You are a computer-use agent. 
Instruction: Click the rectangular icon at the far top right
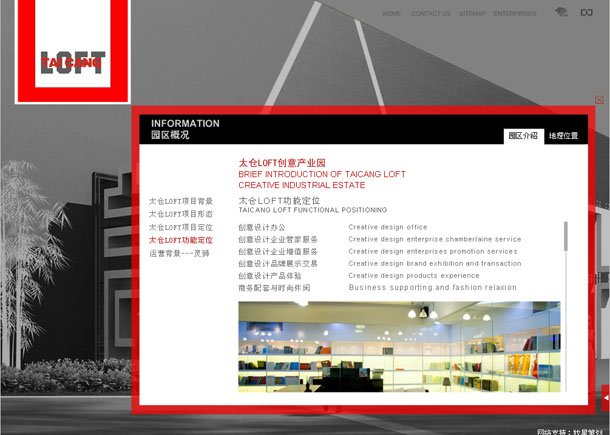coord(586,12)
